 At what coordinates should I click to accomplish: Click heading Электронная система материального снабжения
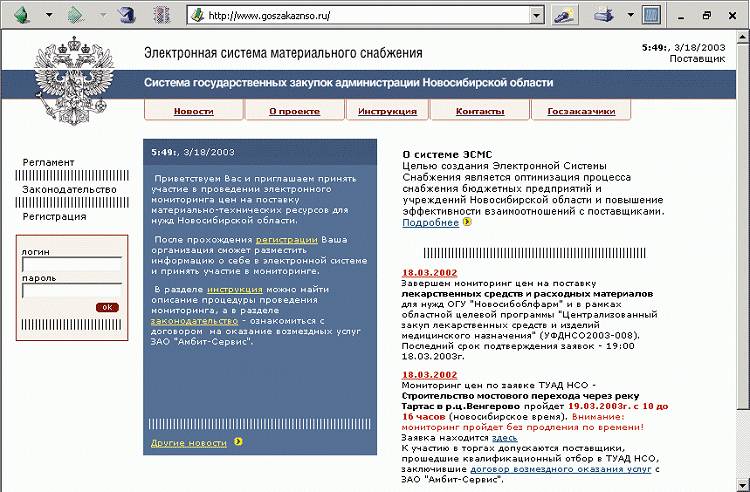(283, 53)
